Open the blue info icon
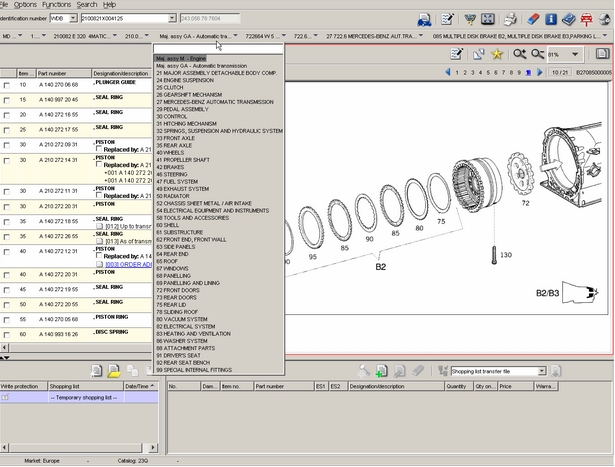 pos(551,19)
